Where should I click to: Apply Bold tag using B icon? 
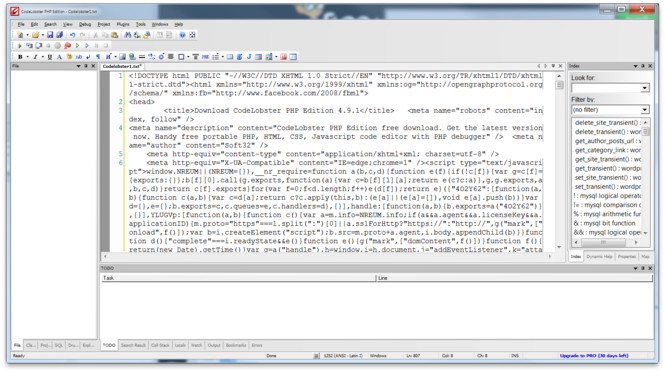coord(20,56)
